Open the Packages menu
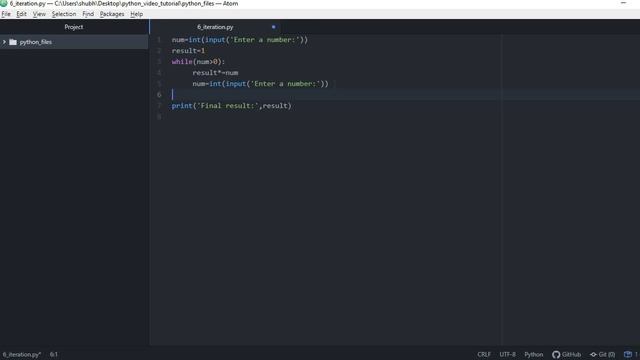Image resolution: width=640 pixels, height=360 pixels. (x=112, y=14)
